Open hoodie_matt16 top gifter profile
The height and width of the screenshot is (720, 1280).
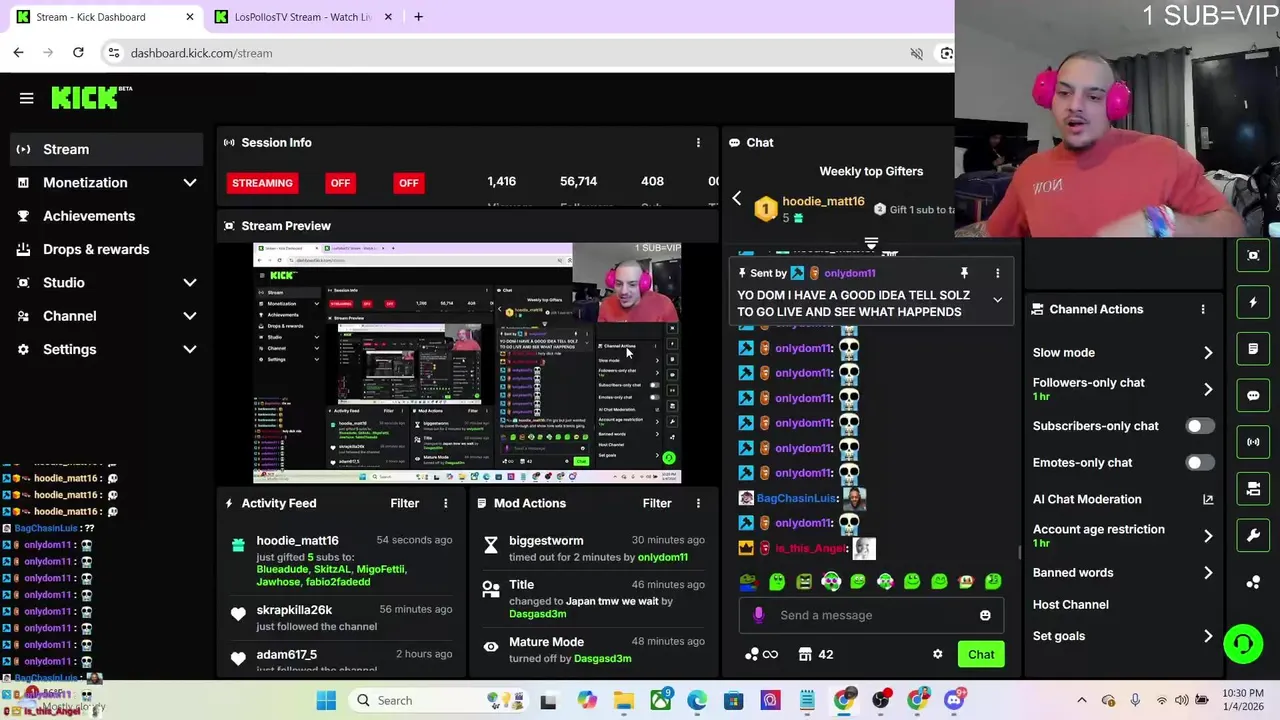823,201
